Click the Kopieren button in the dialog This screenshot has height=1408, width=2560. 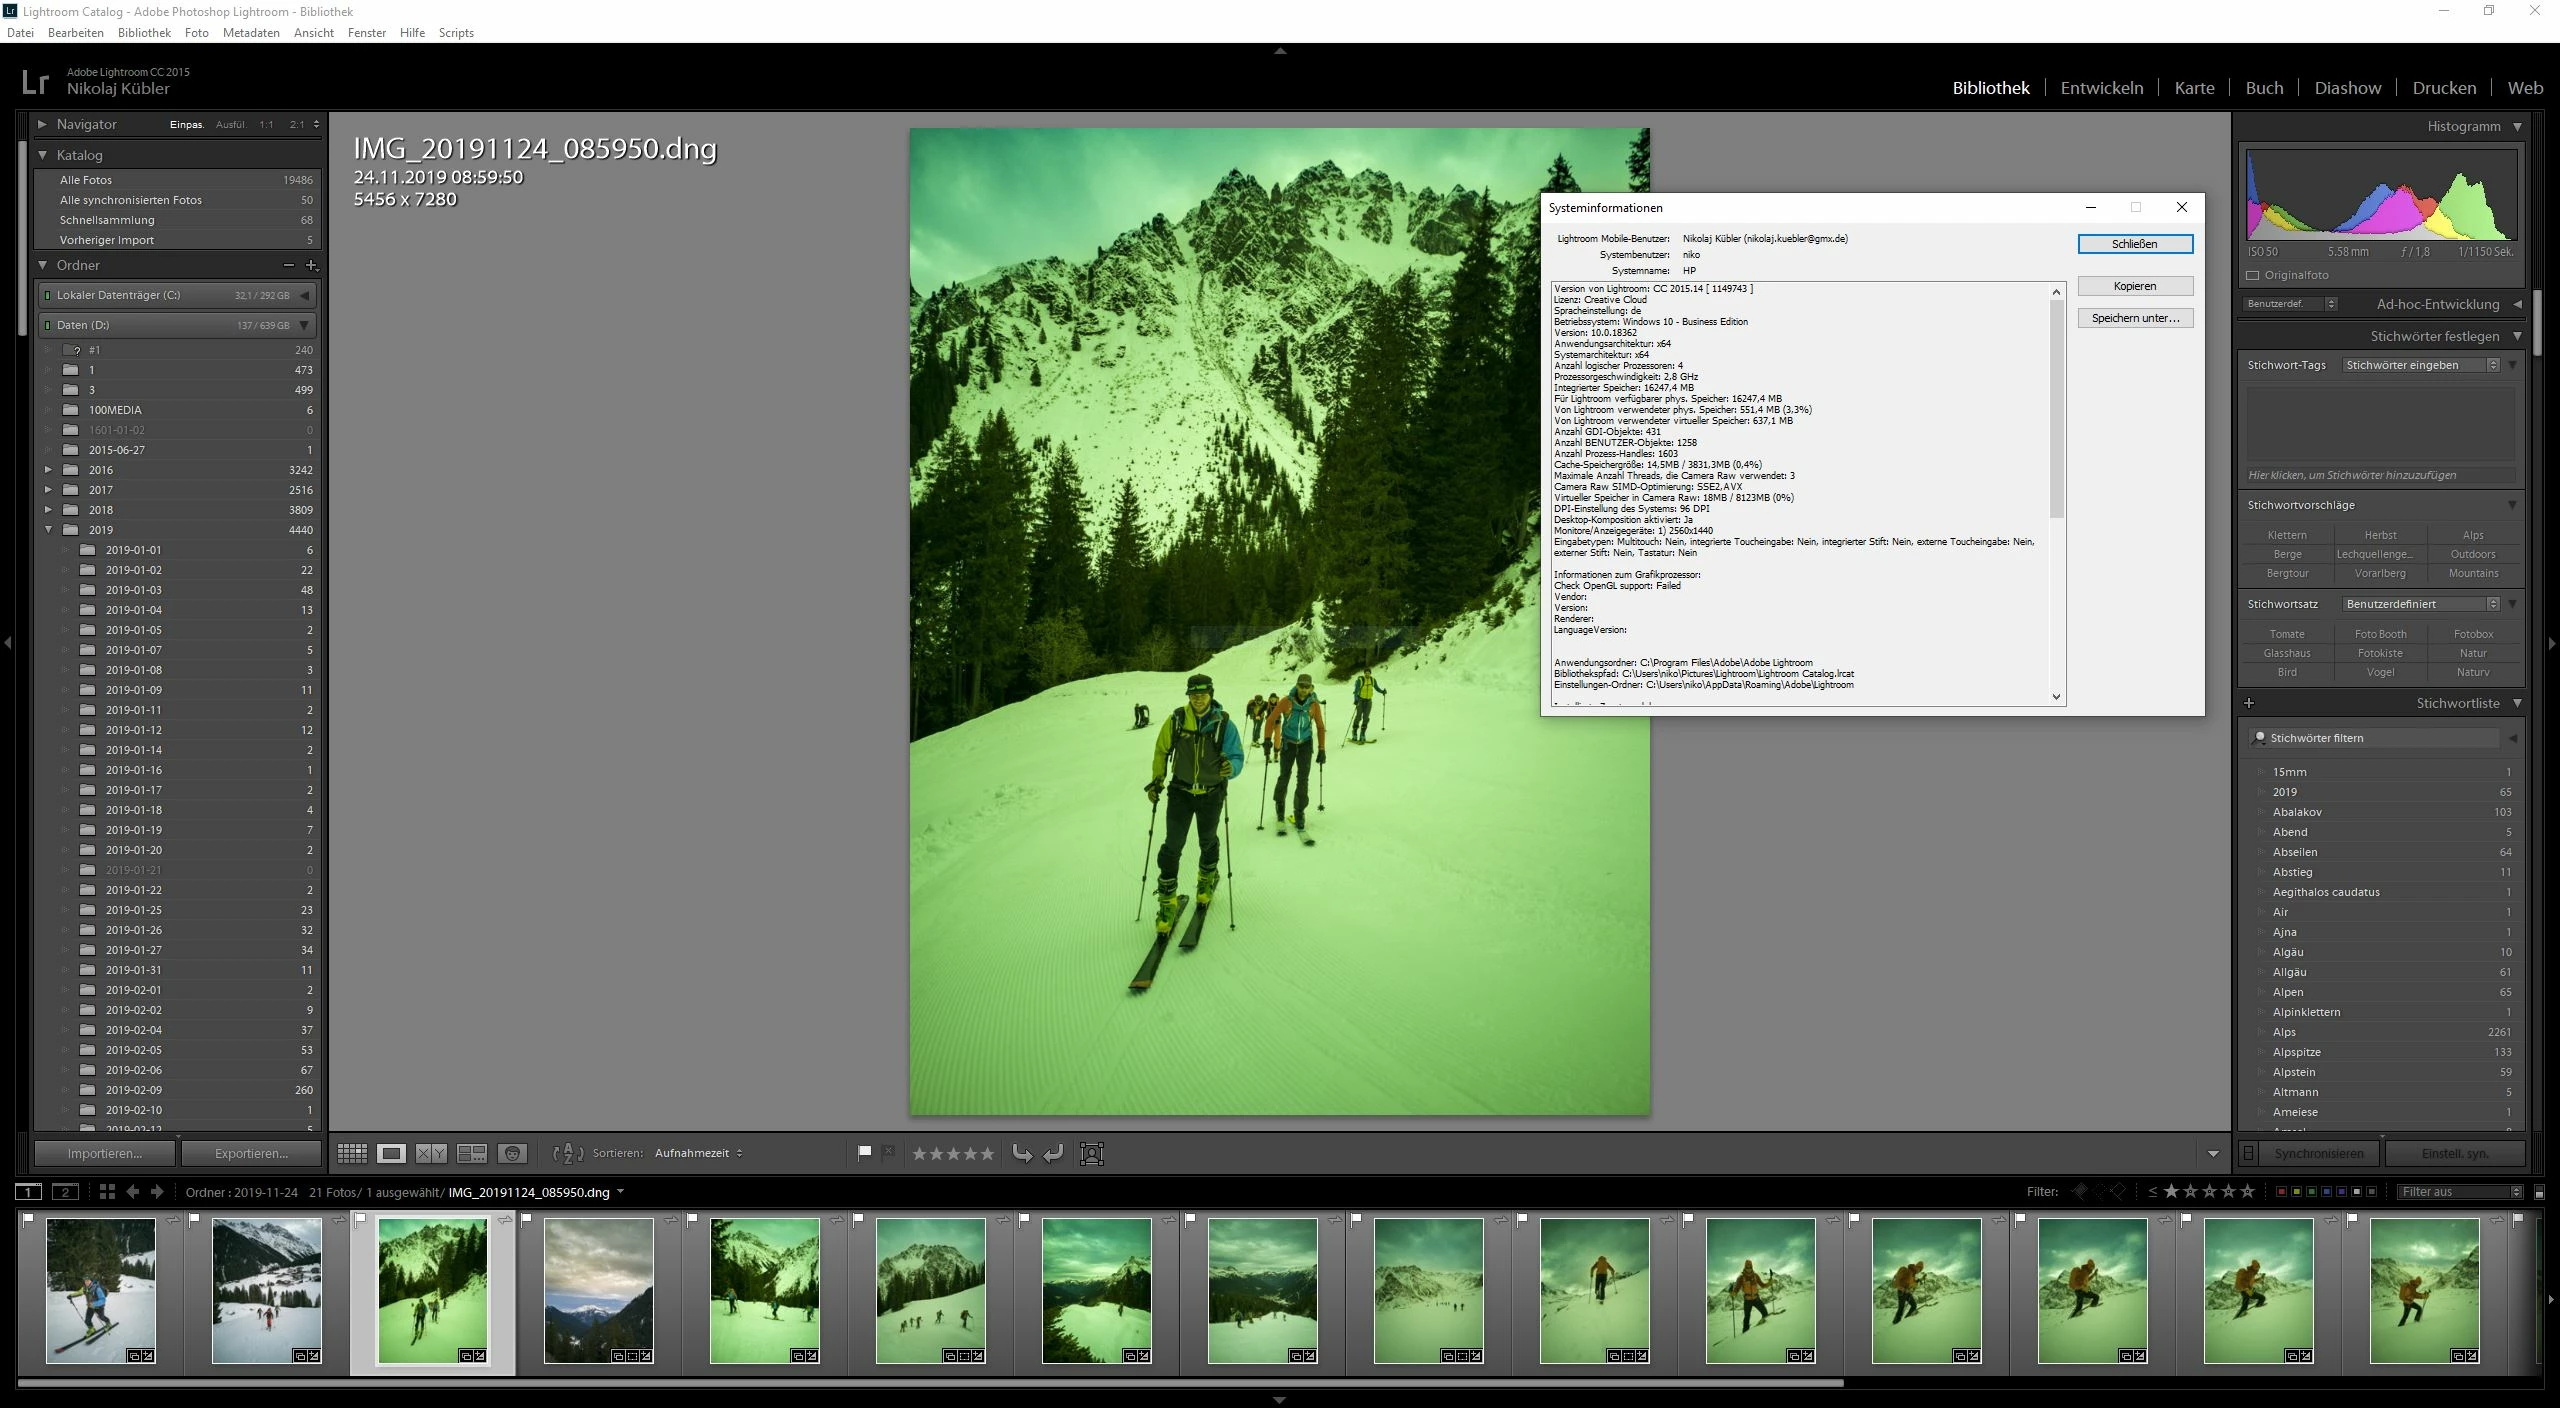tap(2135, 286)
